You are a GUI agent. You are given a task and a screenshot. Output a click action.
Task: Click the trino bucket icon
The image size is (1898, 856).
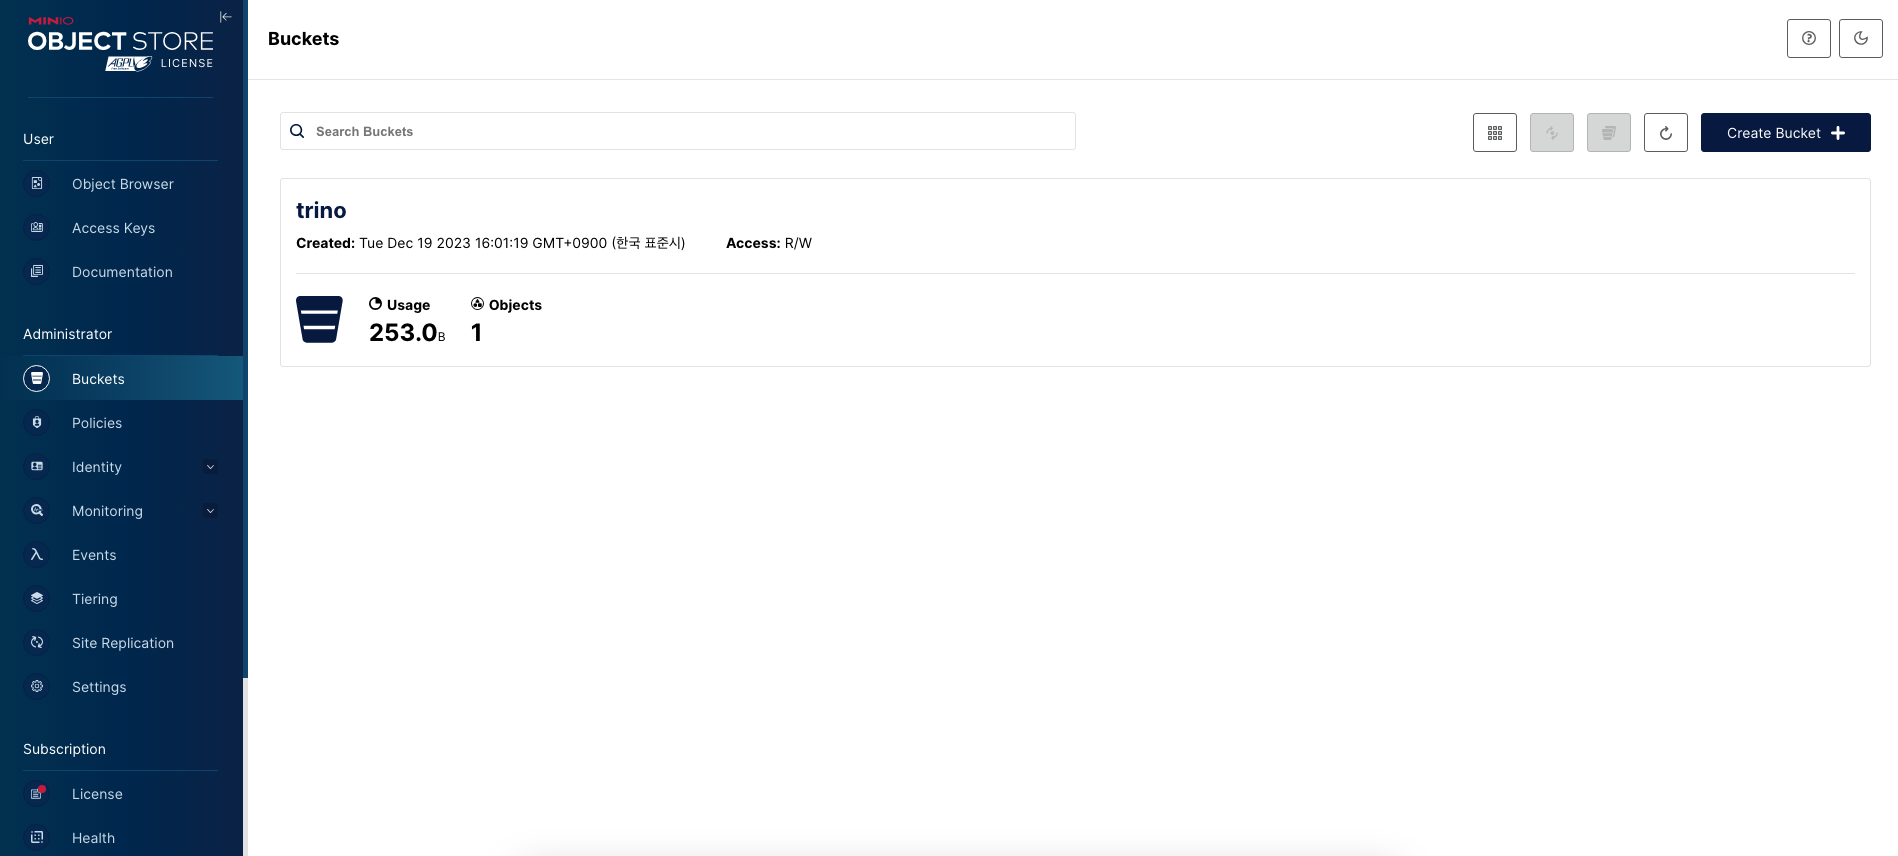tap(320, 319)
